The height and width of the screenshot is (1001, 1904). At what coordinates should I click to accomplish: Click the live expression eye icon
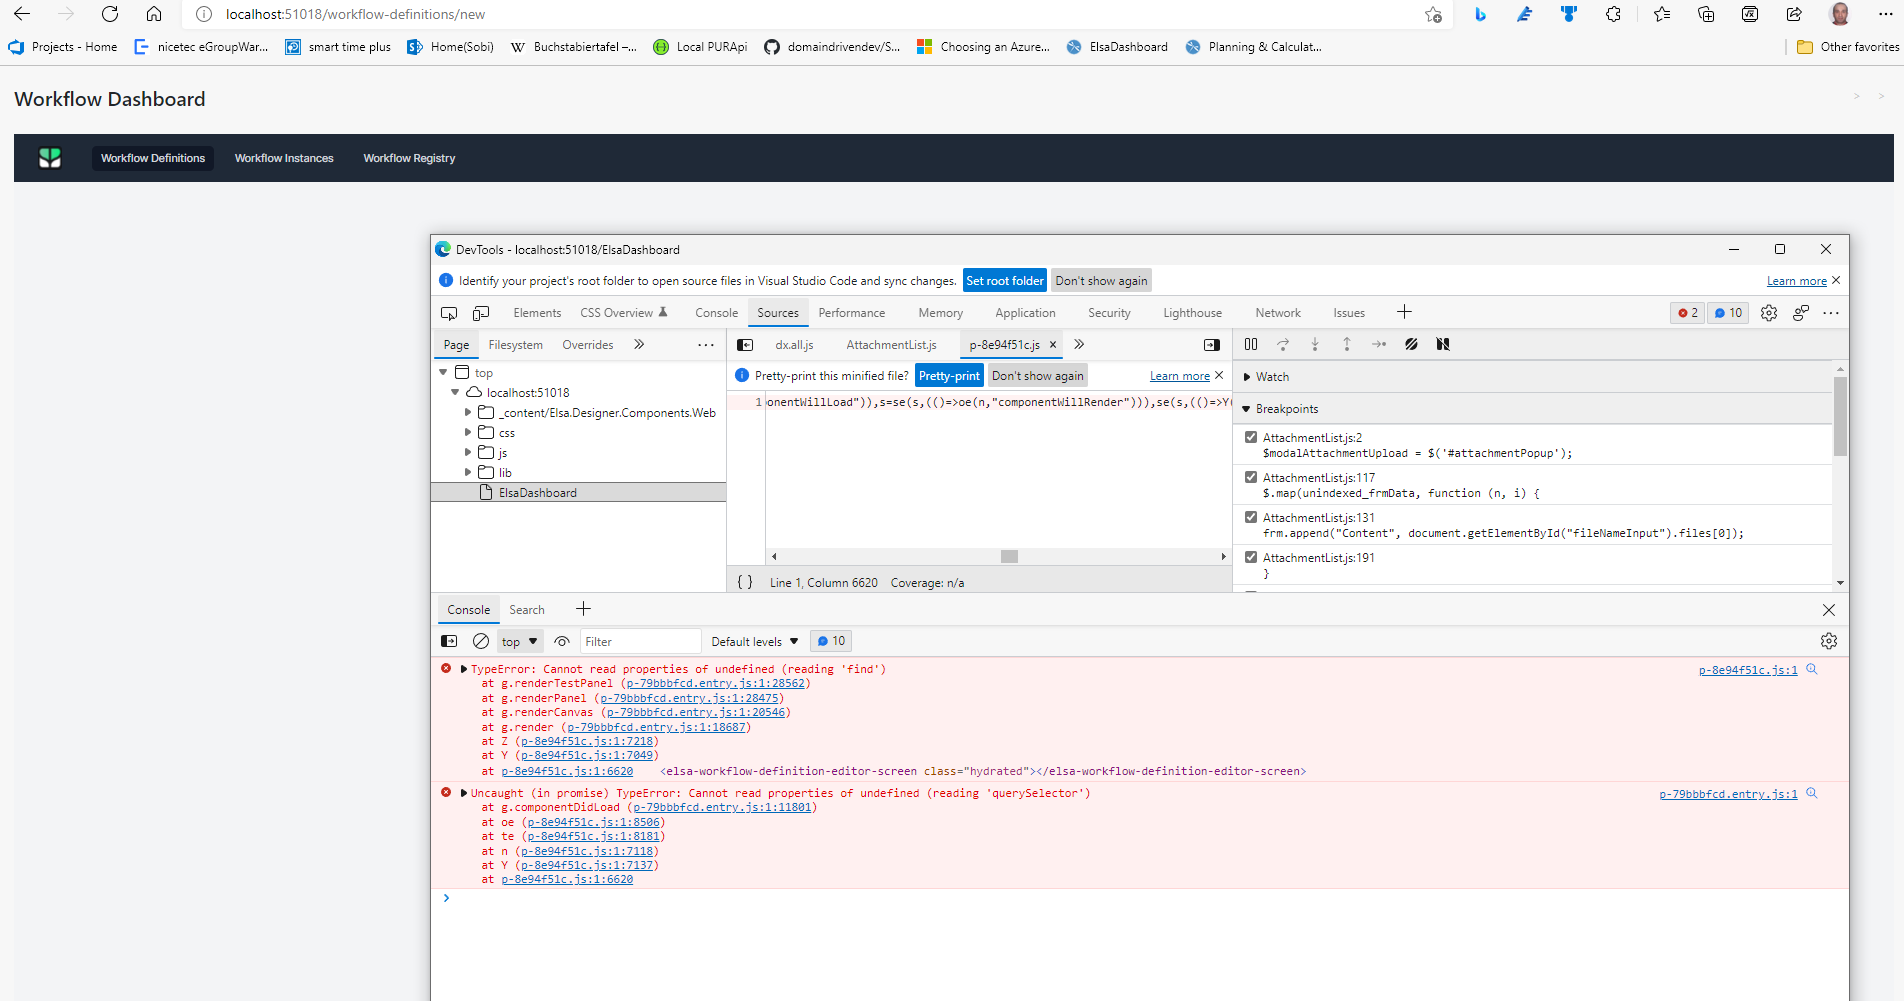click(562, 641)
